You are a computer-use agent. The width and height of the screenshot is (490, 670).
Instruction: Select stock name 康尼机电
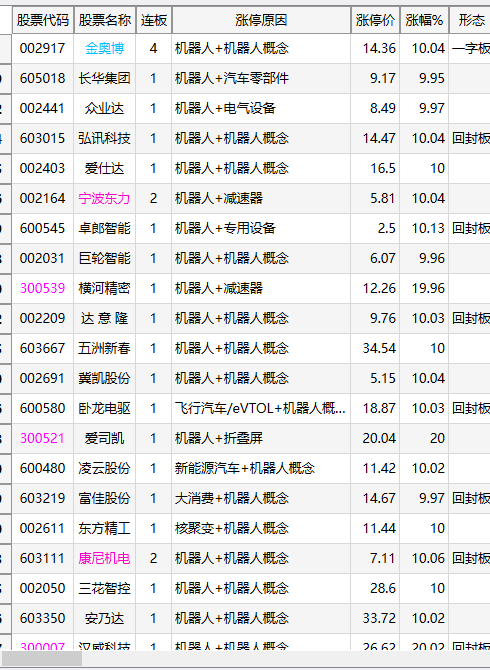[x=105, y=558]
